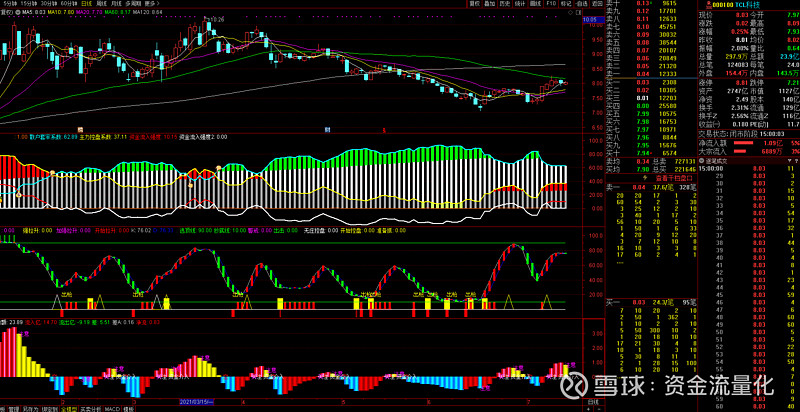Click the 换手 turnover rate row

(723, 108)
